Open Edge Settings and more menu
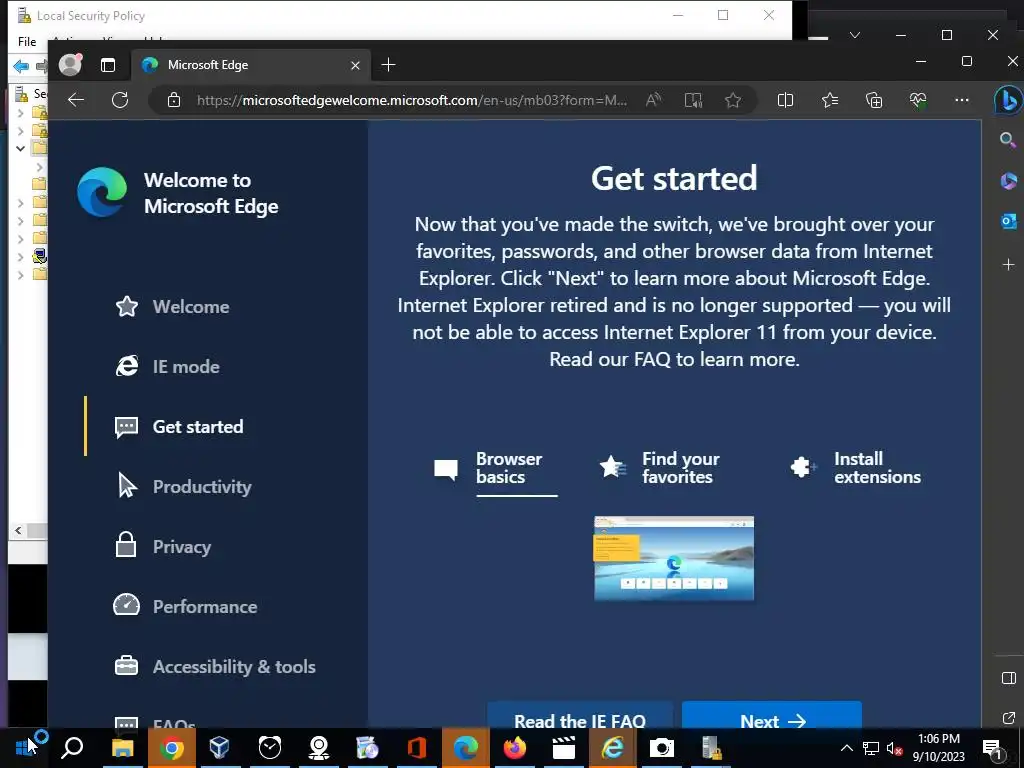The image size is (1024, 768). [961, 100]
